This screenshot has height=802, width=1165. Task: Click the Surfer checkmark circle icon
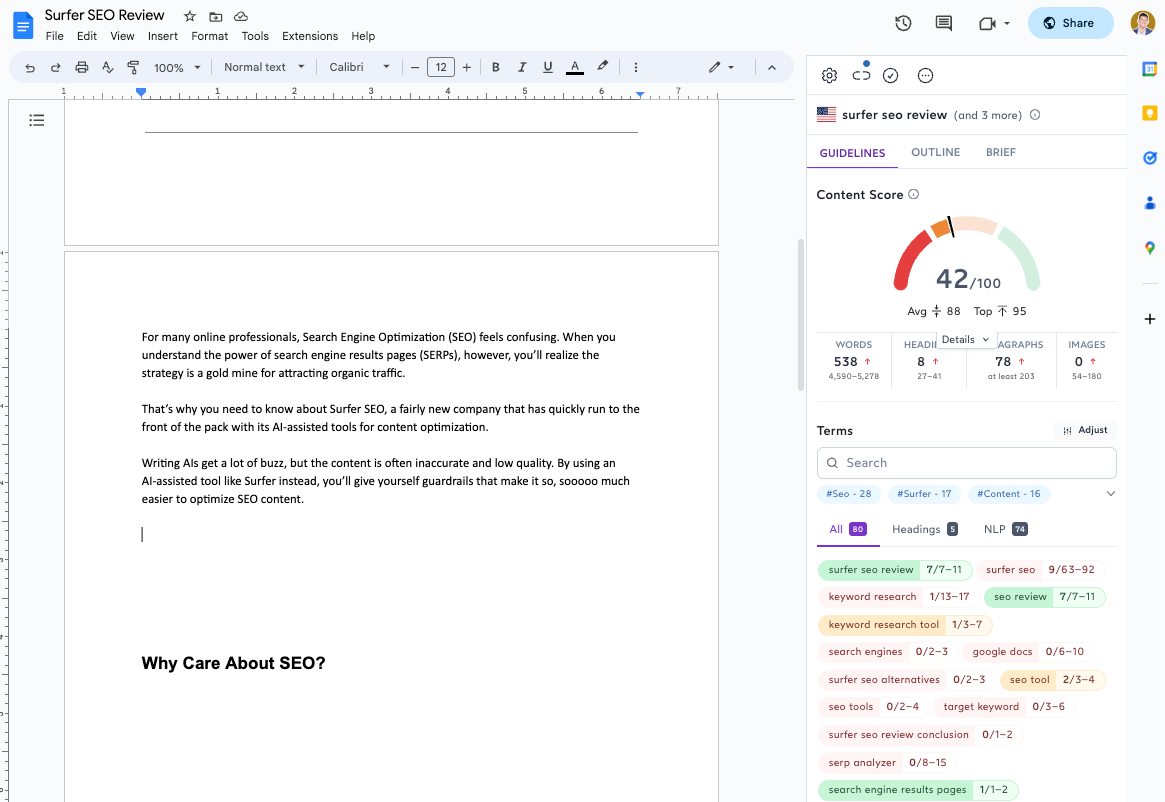(890, 75)
